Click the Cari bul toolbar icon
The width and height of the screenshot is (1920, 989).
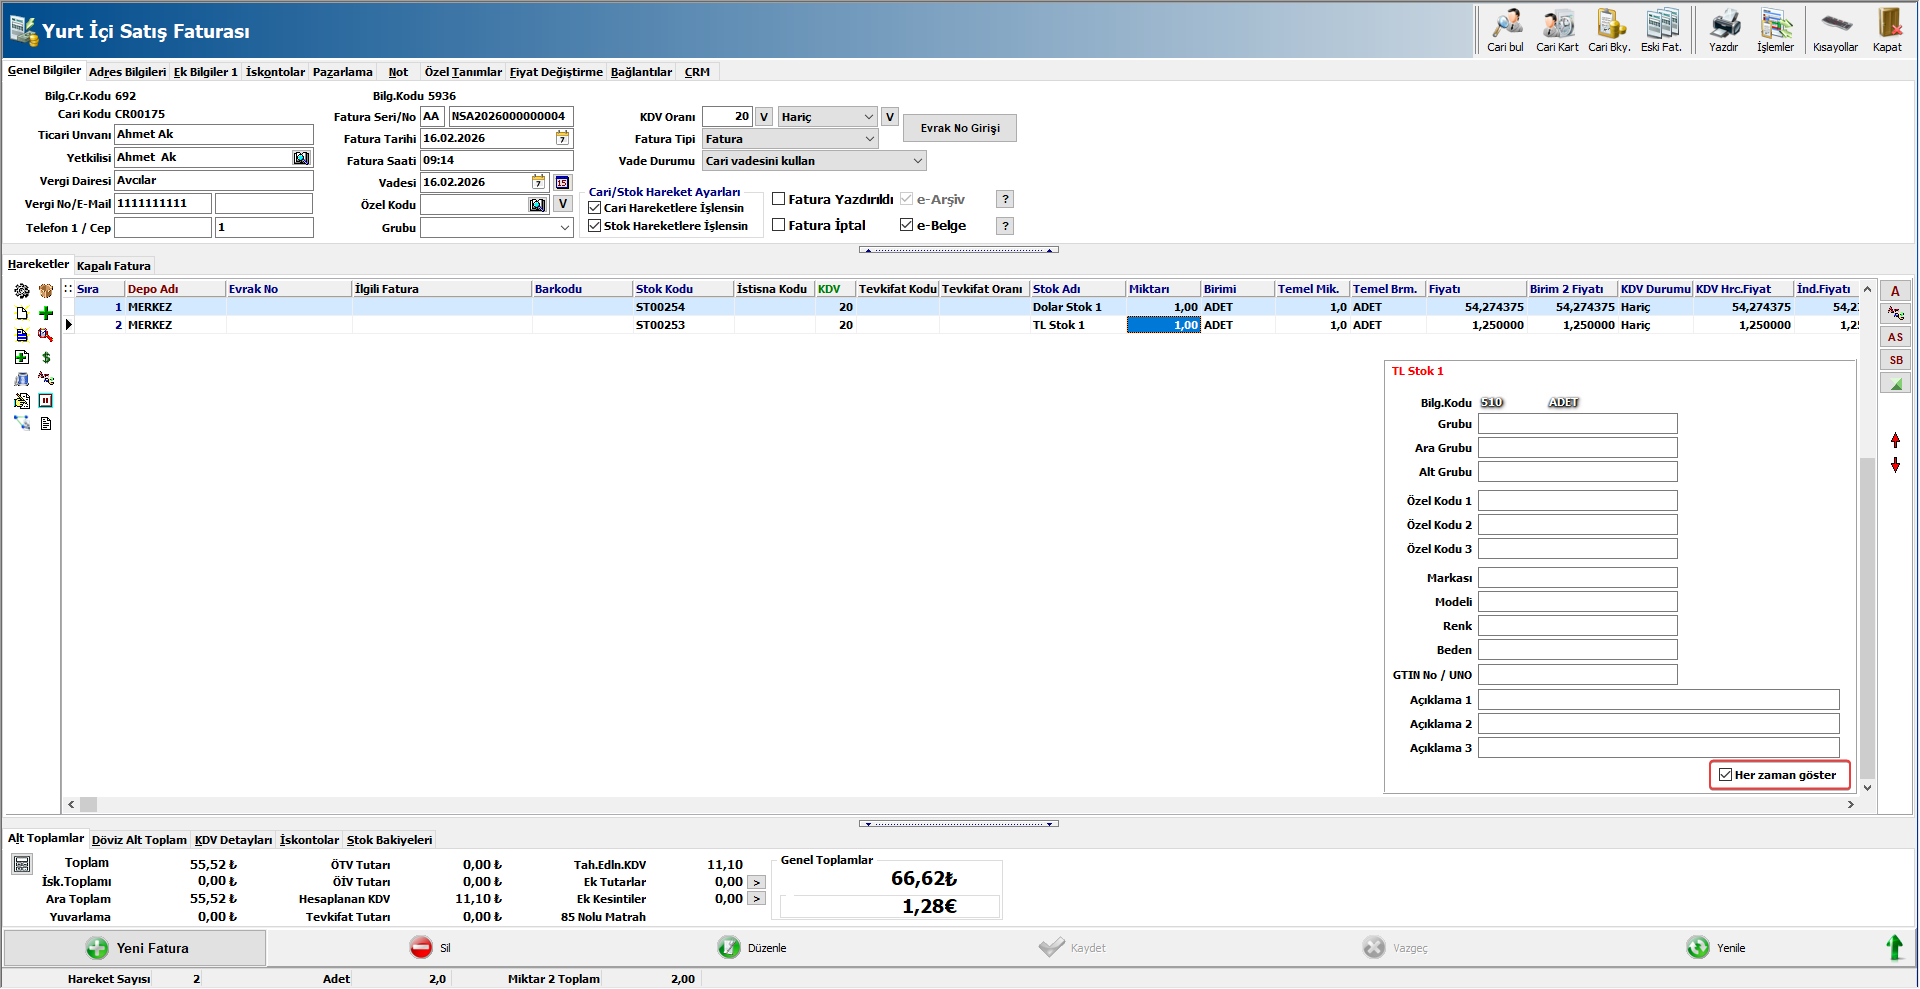click(x=1505, y=25)
